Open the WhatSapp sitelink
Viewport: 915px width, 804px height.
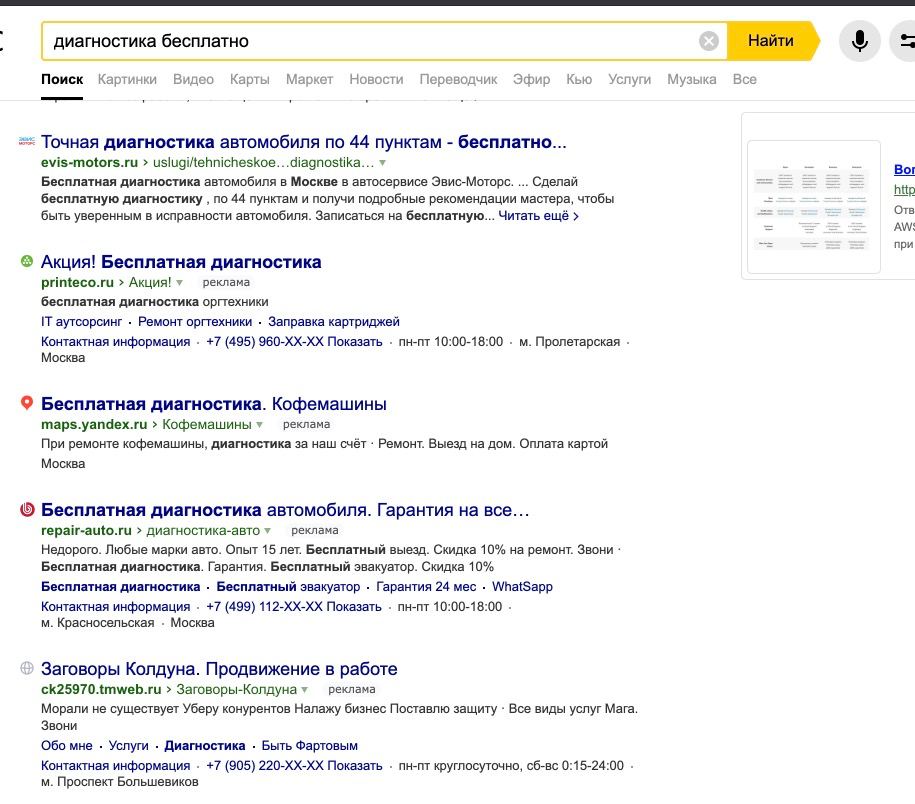(x=522, y=586)
